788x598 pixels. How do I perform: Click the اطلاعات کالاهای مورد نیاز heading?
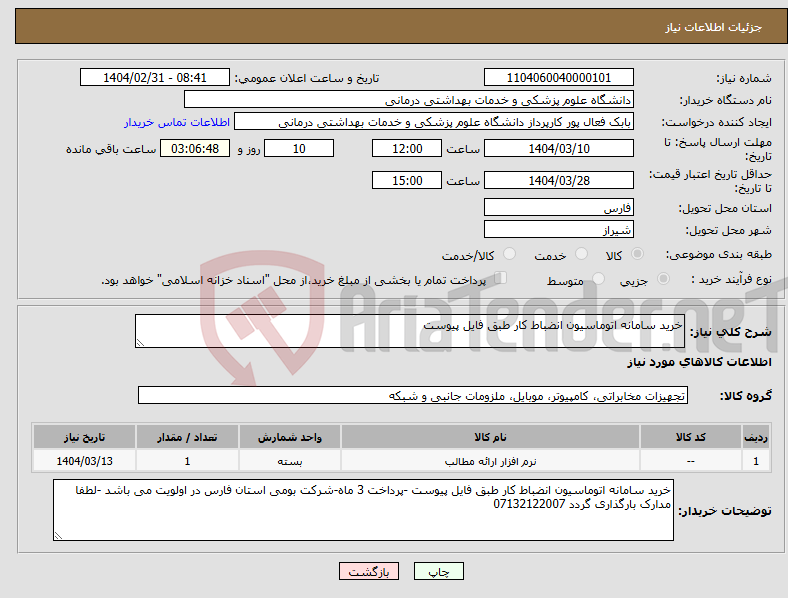pos(699,362)
